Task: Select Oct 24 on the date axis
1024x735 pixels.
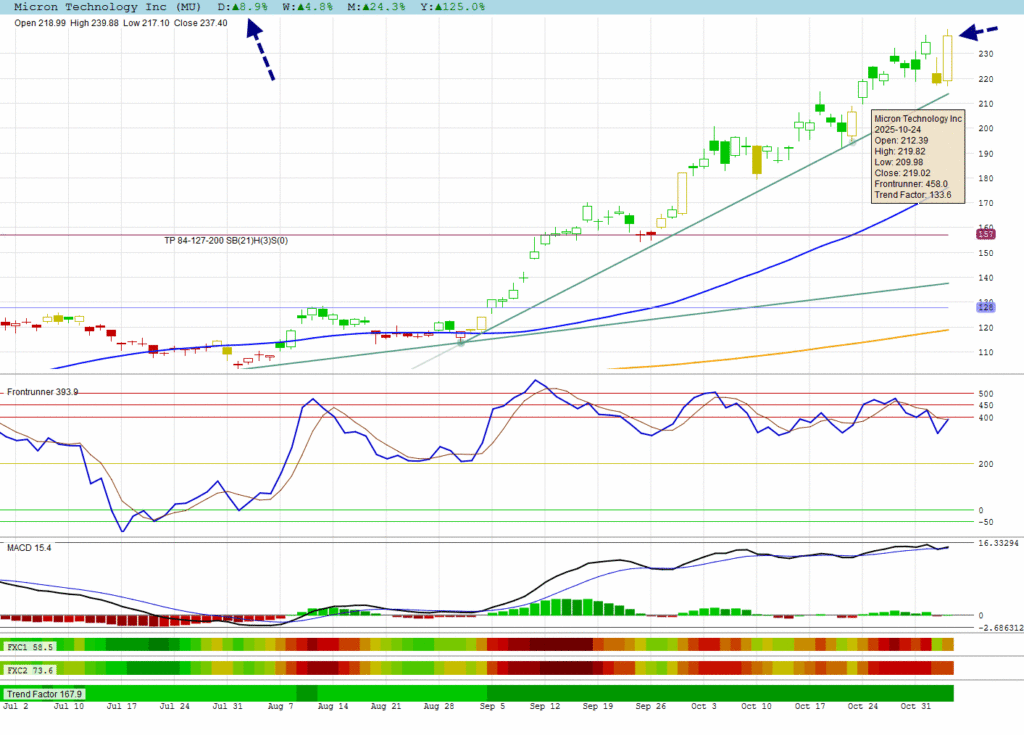Action: coord(863,707)
